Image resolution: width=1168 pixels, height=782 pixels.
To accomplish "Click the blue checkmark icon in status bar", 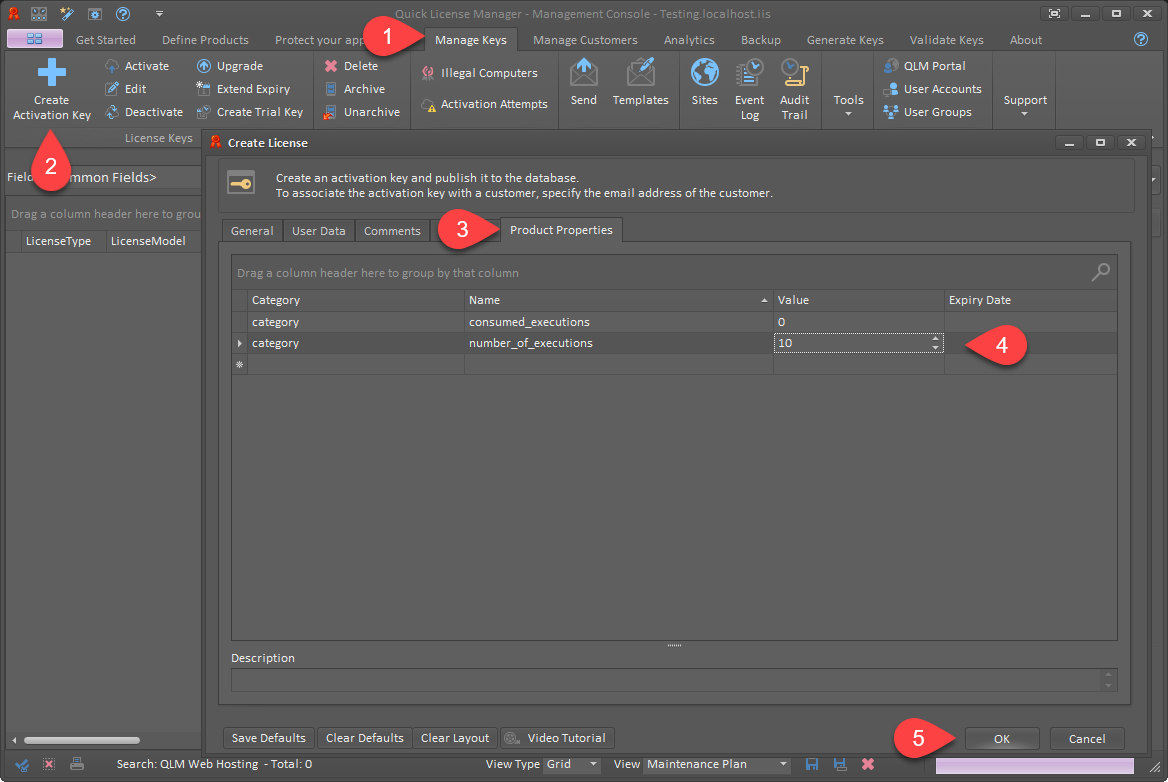I will 22,764.
